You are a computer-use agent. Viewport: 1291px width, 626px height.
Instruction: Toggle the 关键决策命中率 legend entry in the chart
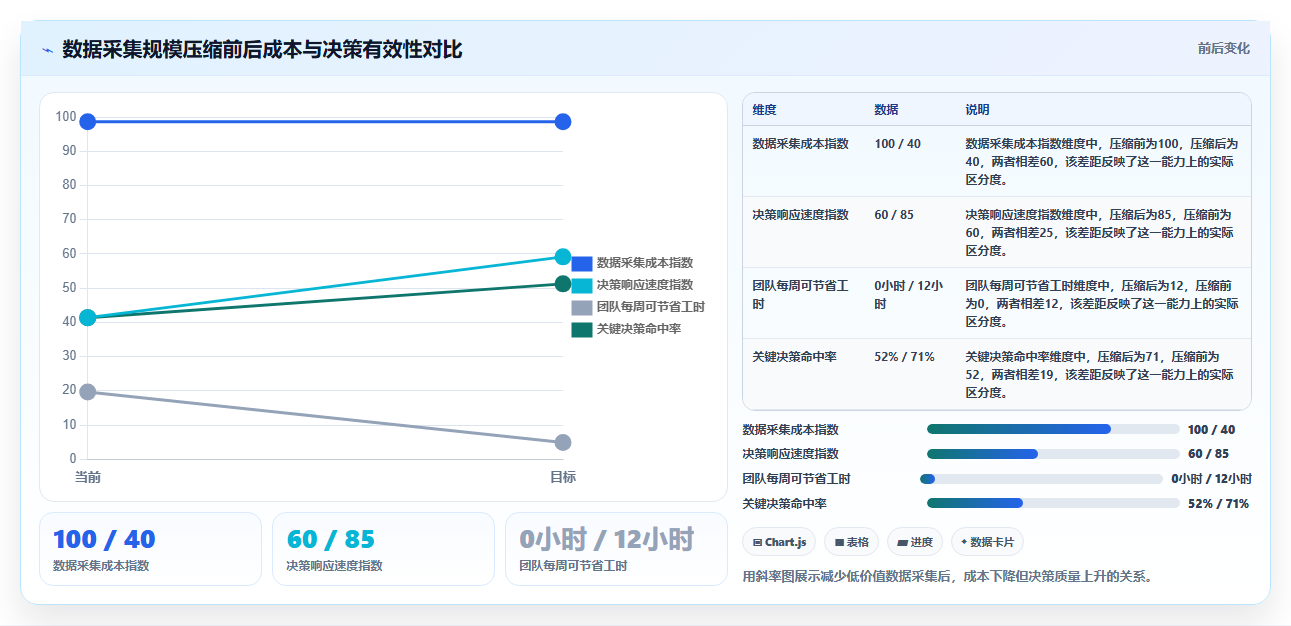[626, 329]
